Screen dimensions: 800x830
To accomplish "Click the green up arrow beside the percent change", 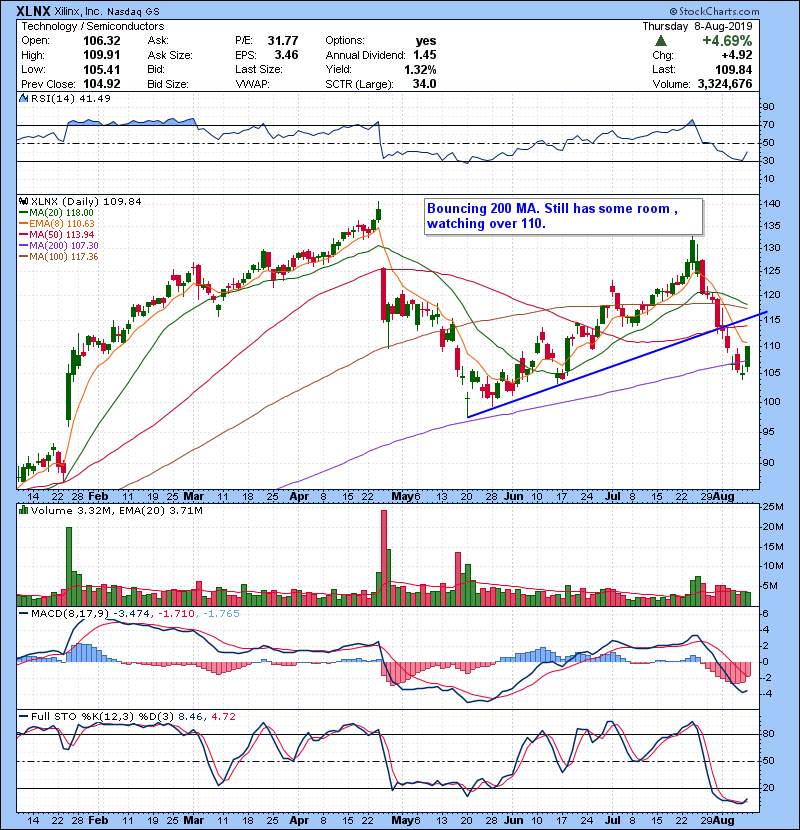I will 661,41.
